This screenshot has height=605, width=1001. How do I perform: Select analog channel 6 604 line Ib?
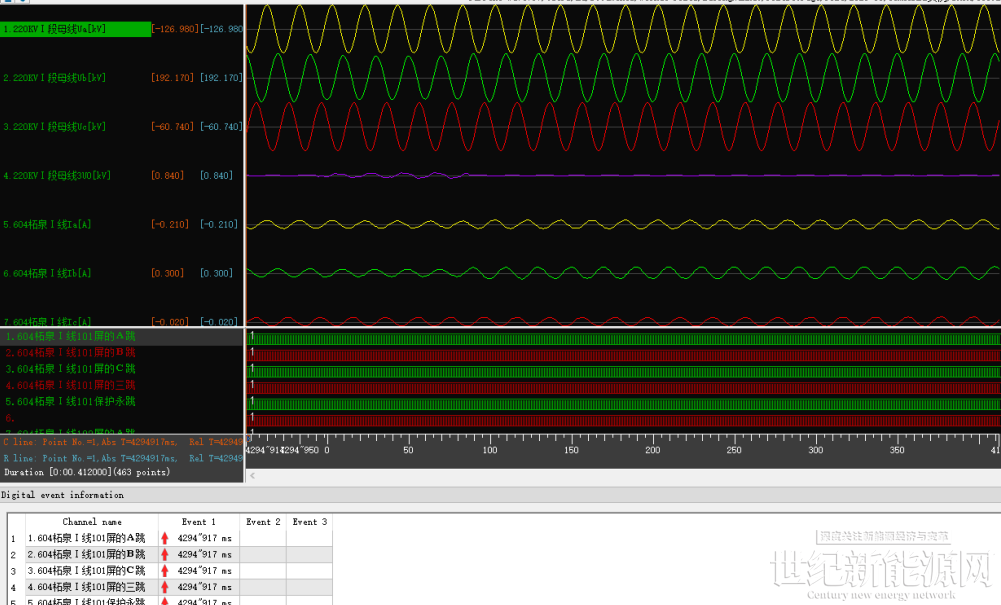48,274
